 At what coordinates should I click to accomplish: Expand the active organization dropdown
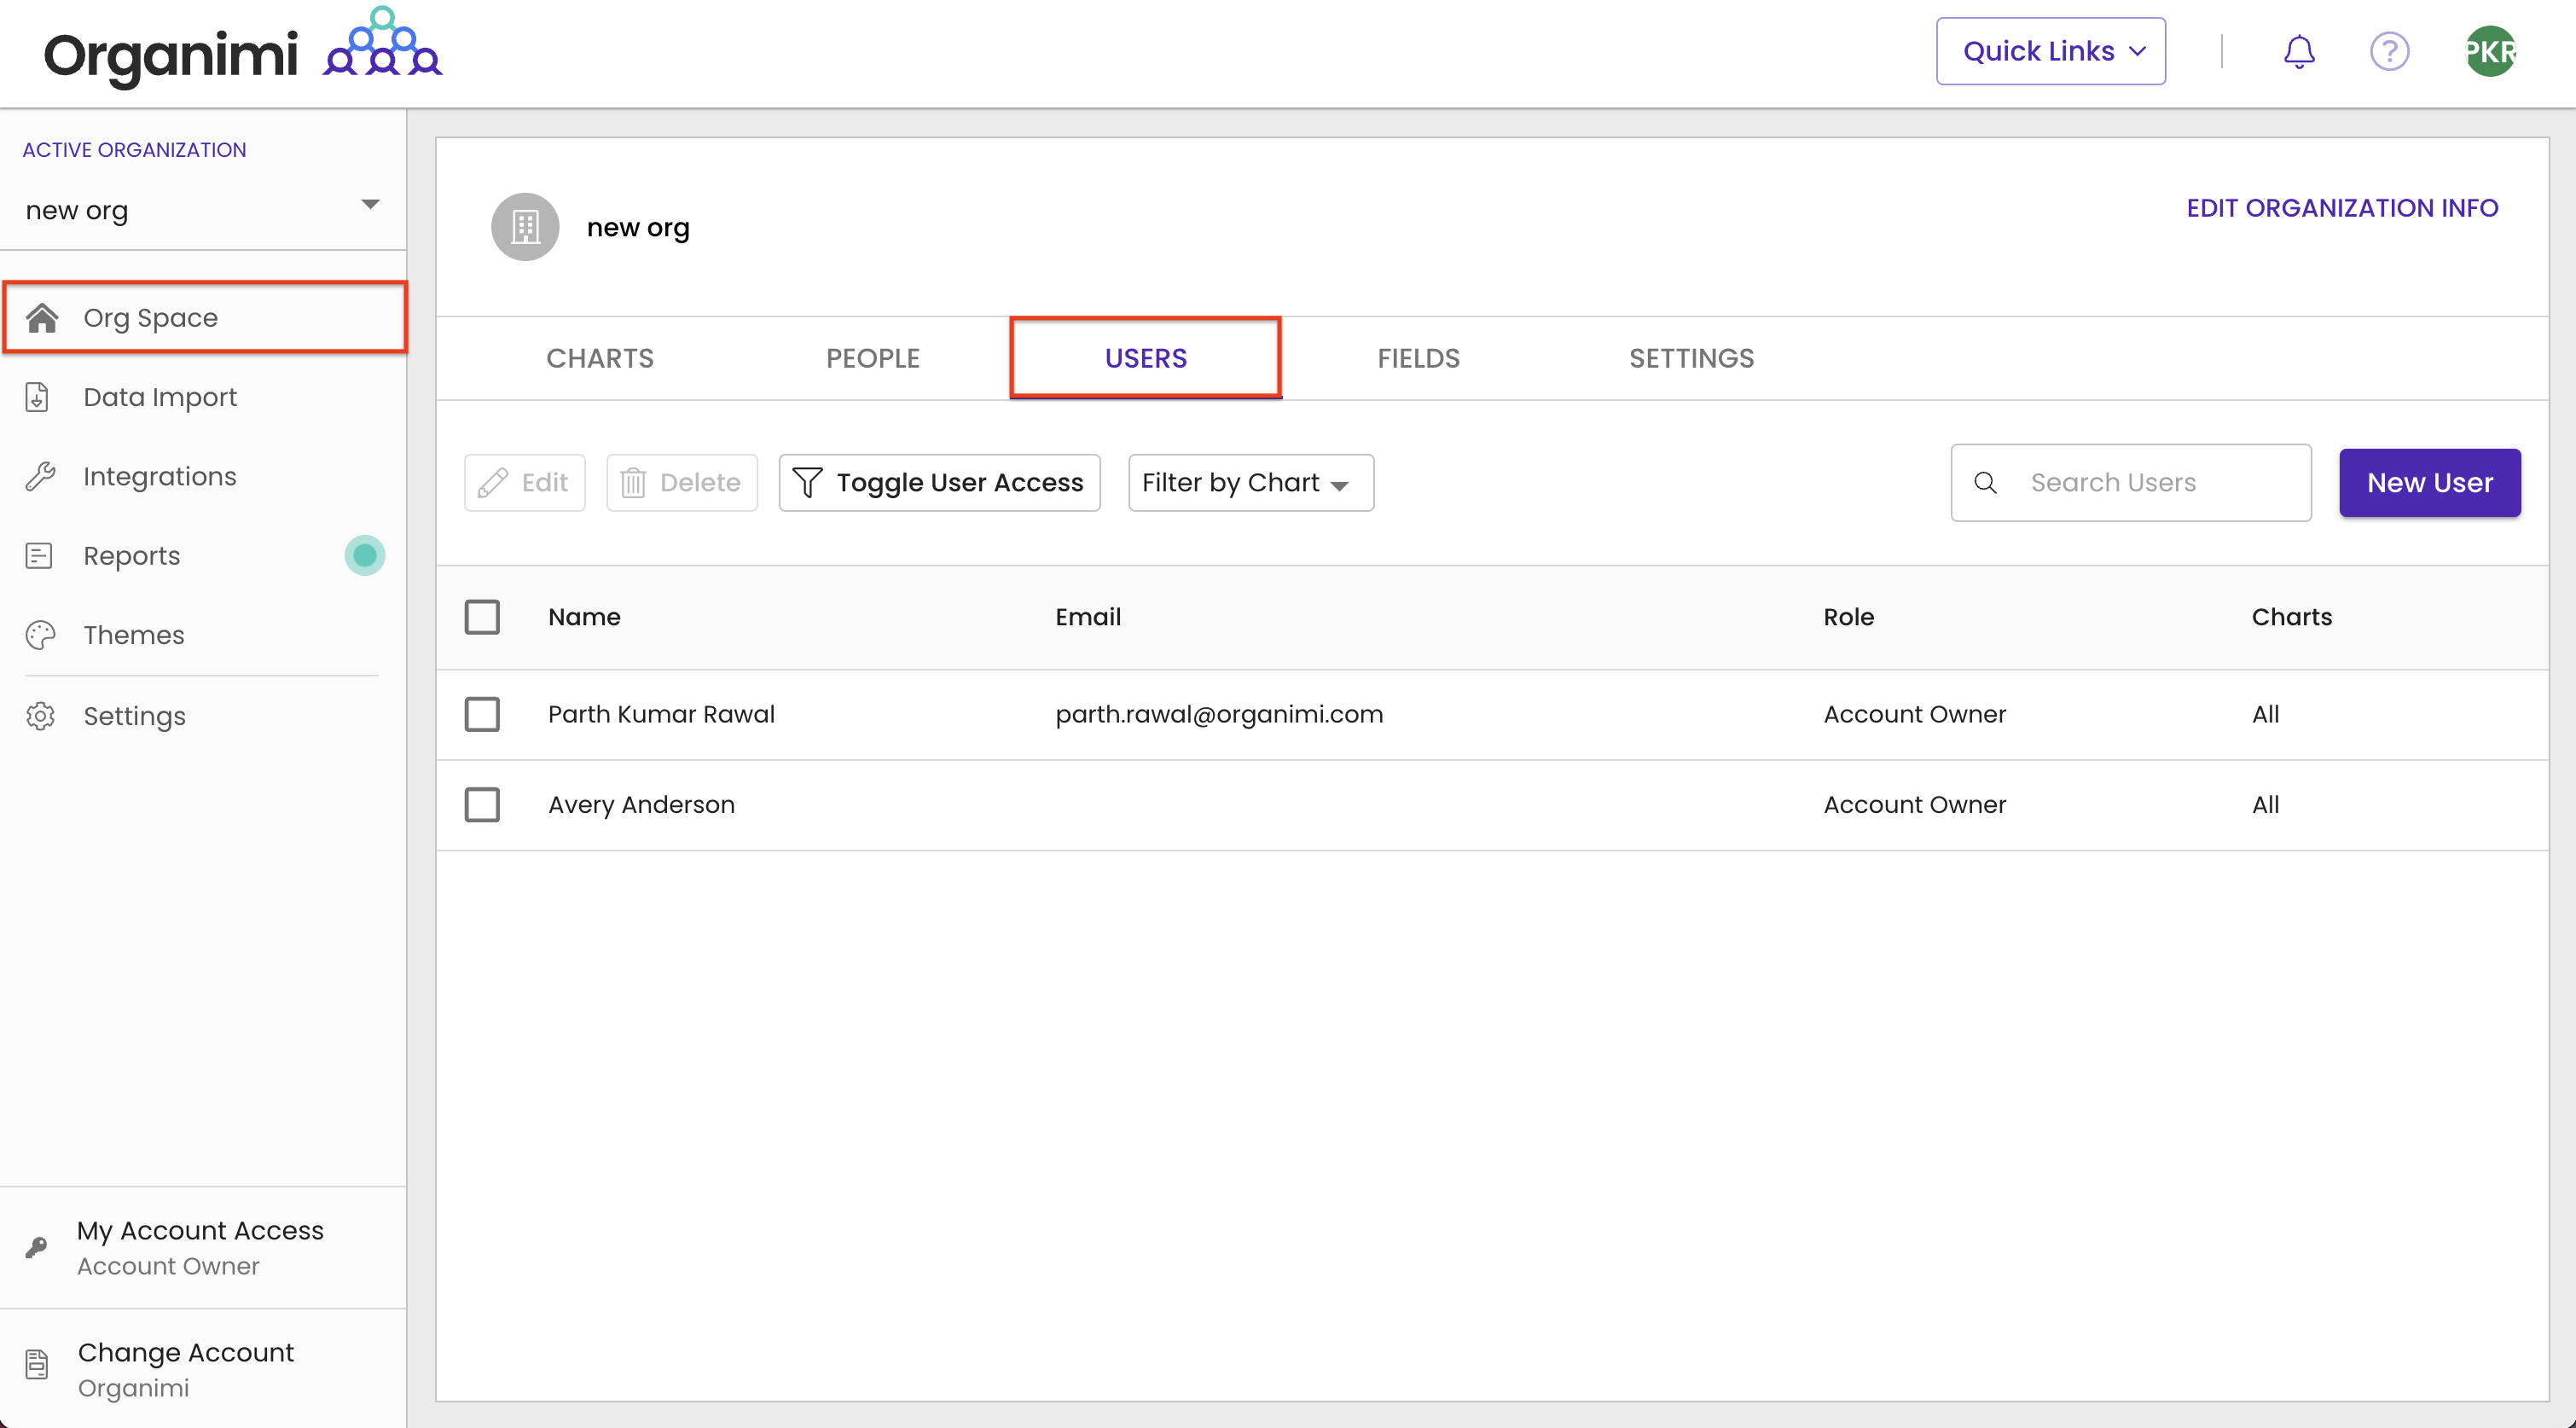coord(369,204)
